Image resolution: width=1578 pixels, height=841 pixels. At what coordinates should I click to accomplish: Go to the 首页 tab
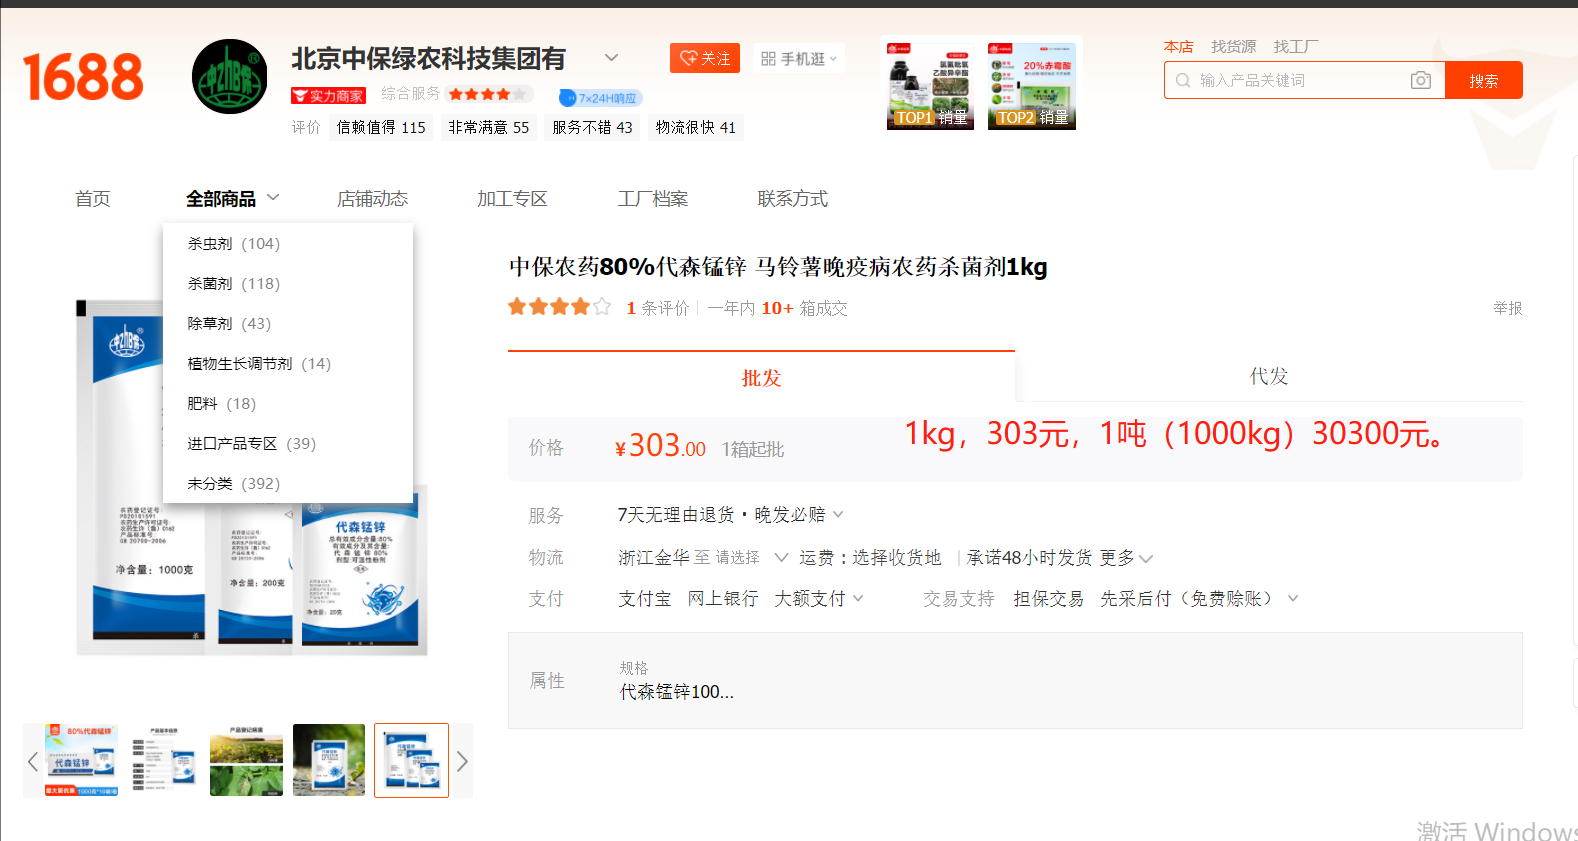pos(93,199)
